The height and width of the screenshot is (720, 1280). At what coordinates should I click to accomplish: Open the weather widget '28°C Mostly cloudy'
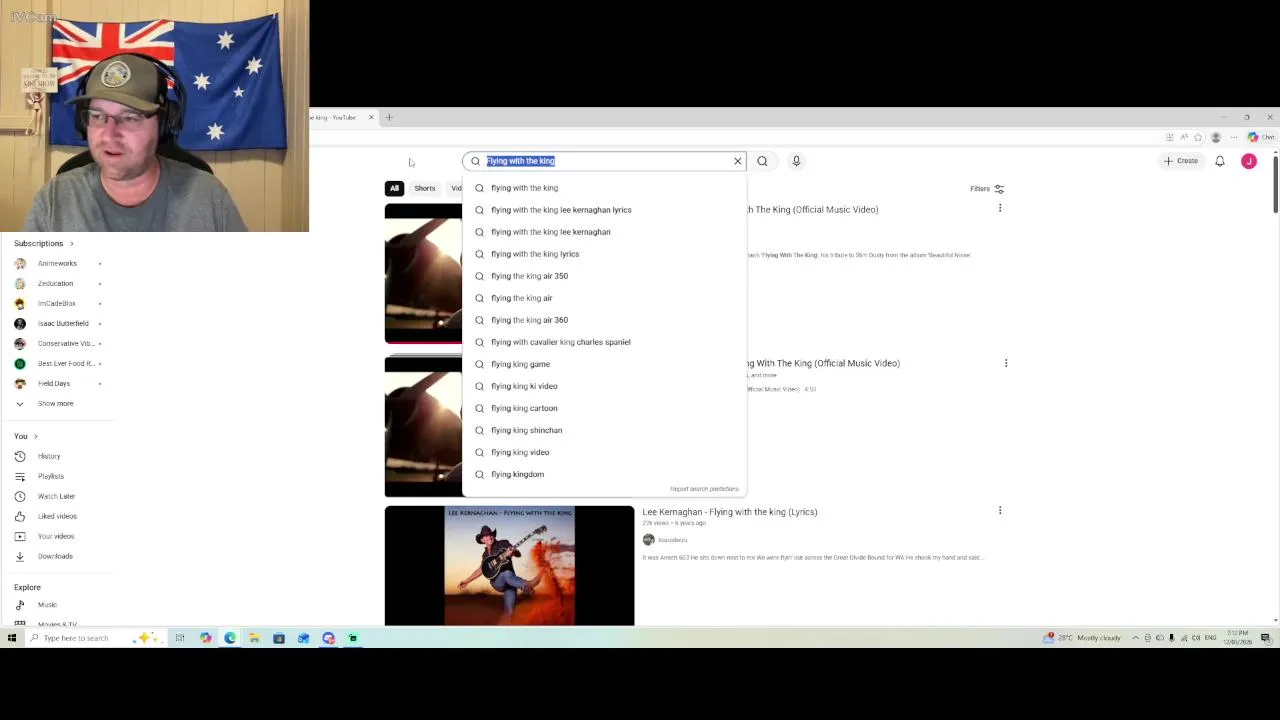click(1082, 638)
